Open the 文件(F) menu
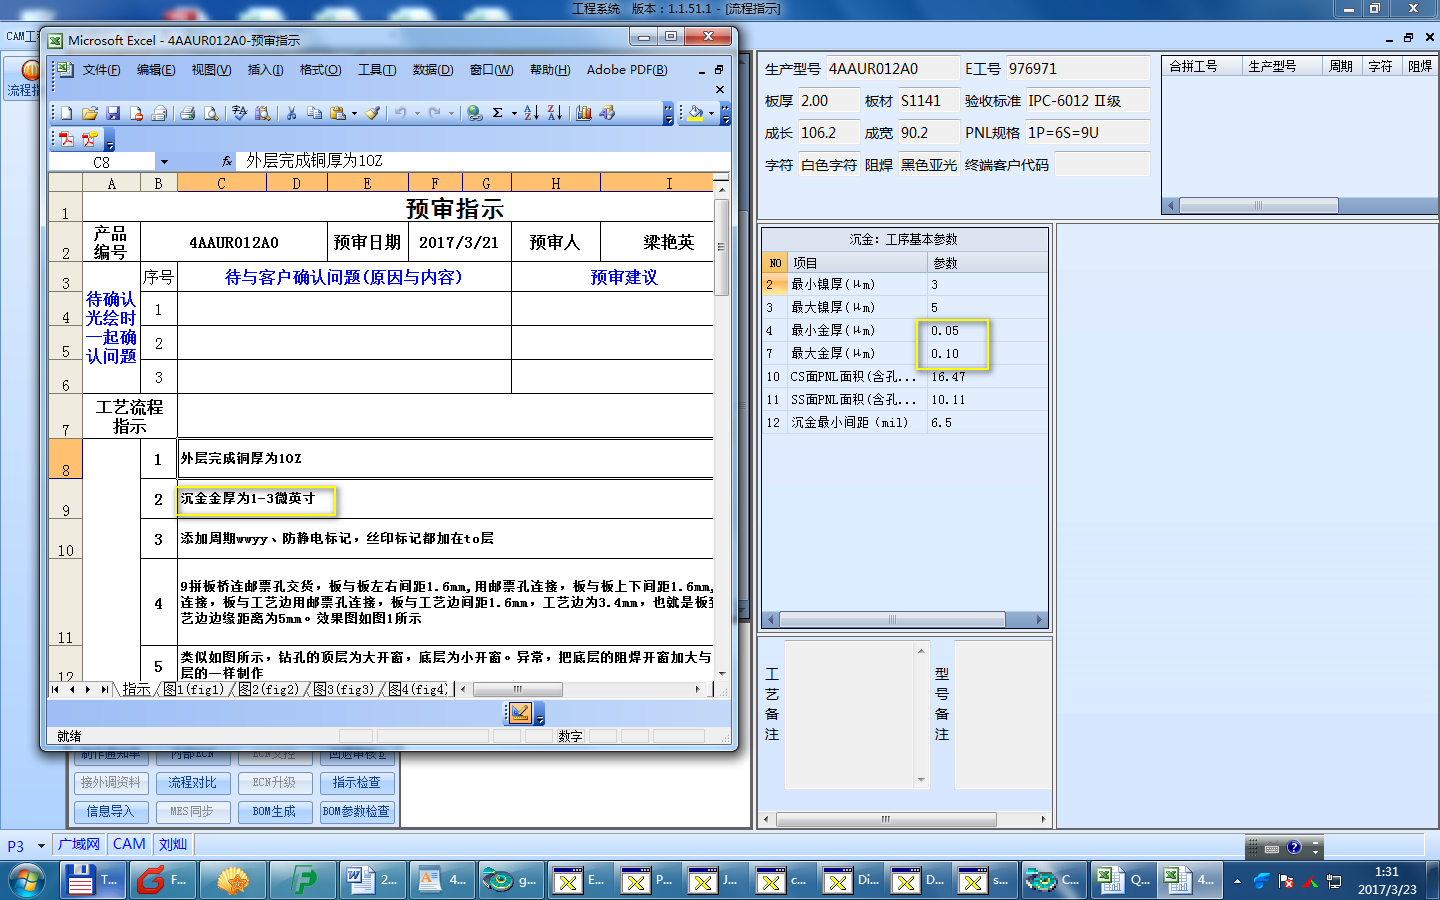 (101, 70)
